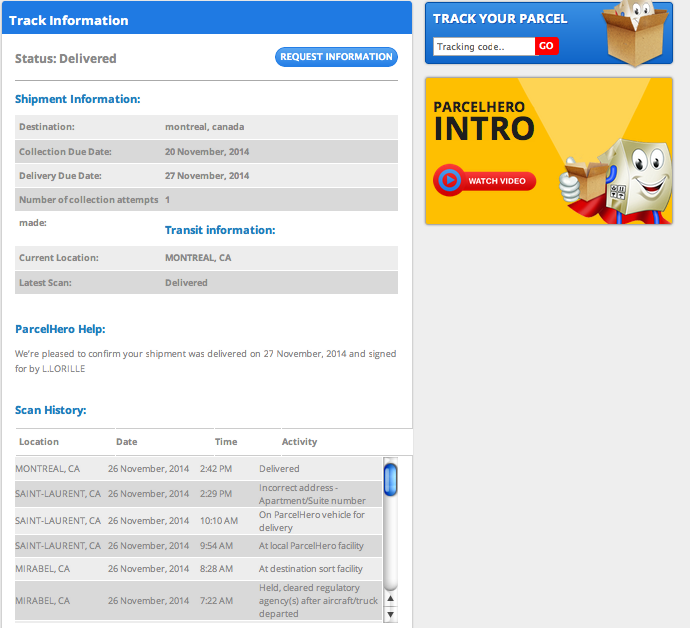The height and width of the screenshot is (628, 690).
Task: Select the 2:42 PM Delivered scan row
Action: click(198, 469)
